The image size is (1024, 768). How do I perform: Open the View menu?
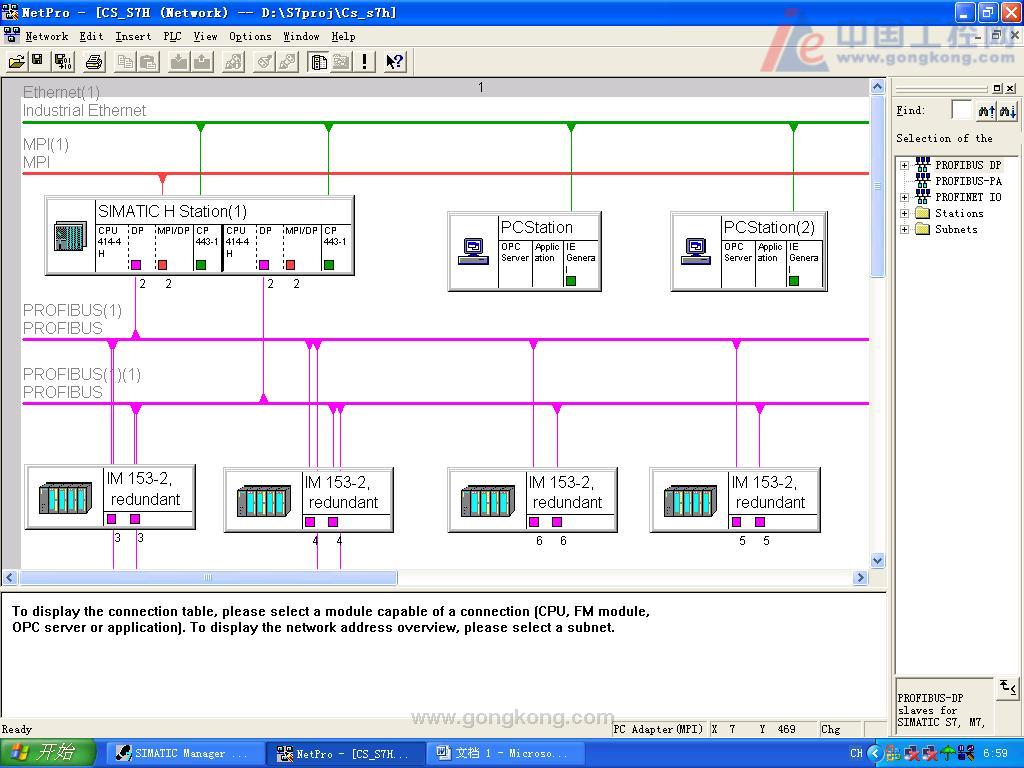click(x=205, y=37)
